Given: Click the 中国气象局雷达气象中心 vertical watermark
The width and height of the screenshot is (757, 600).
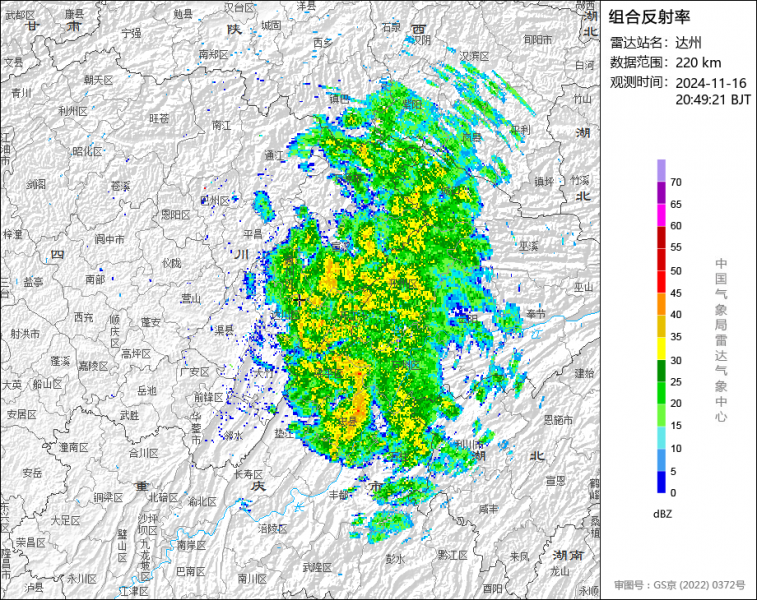Looking at the screenshot, I should coord(720,340).
